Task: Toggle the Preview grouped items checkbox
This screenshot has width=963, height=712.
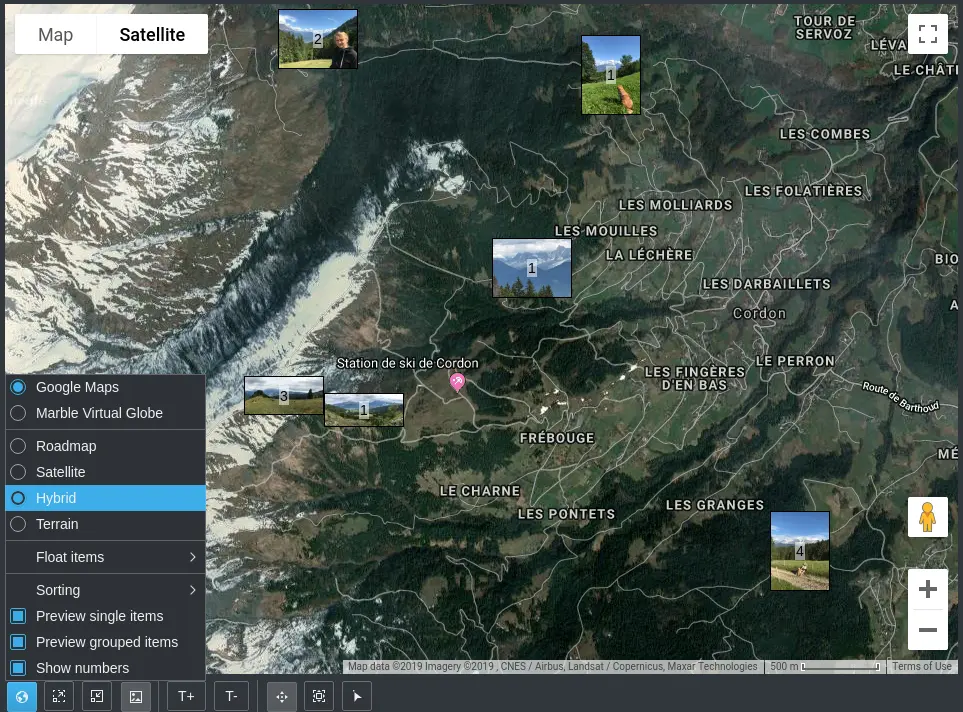Action: click(16, 642)
